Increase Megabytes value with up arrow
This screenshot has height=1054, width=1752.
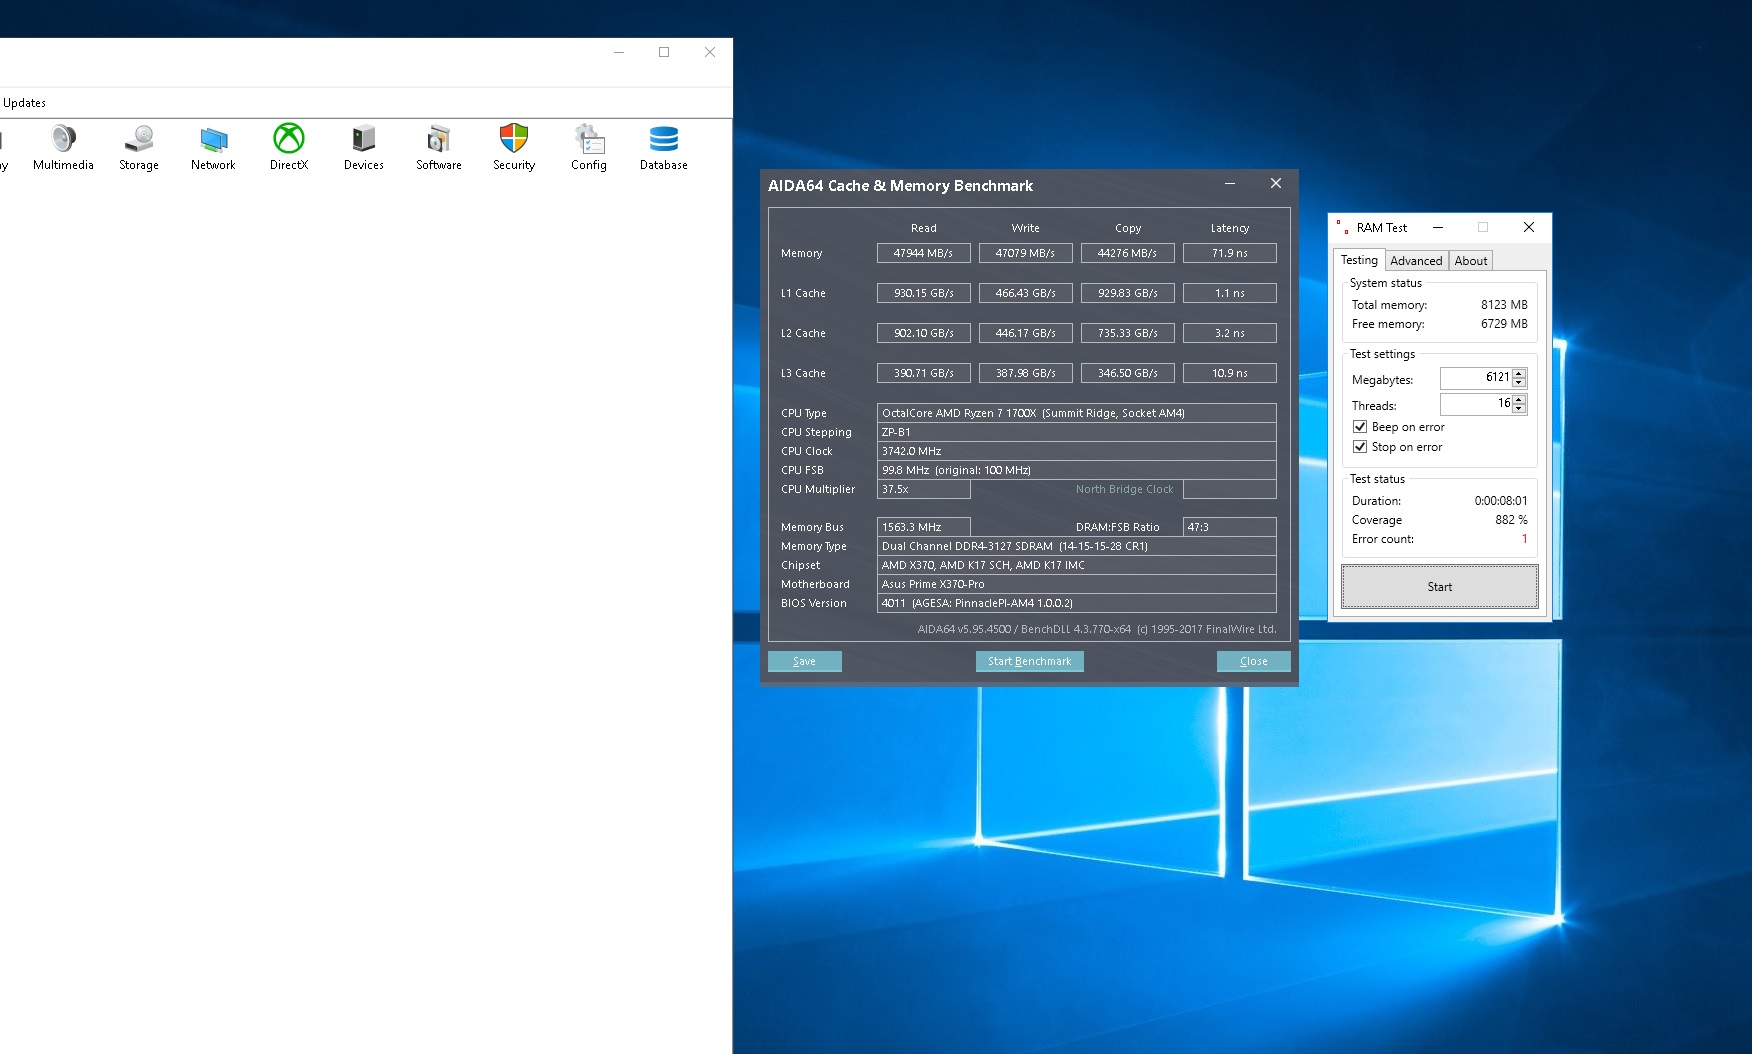pyautogui.click(x=1519, y=374)
